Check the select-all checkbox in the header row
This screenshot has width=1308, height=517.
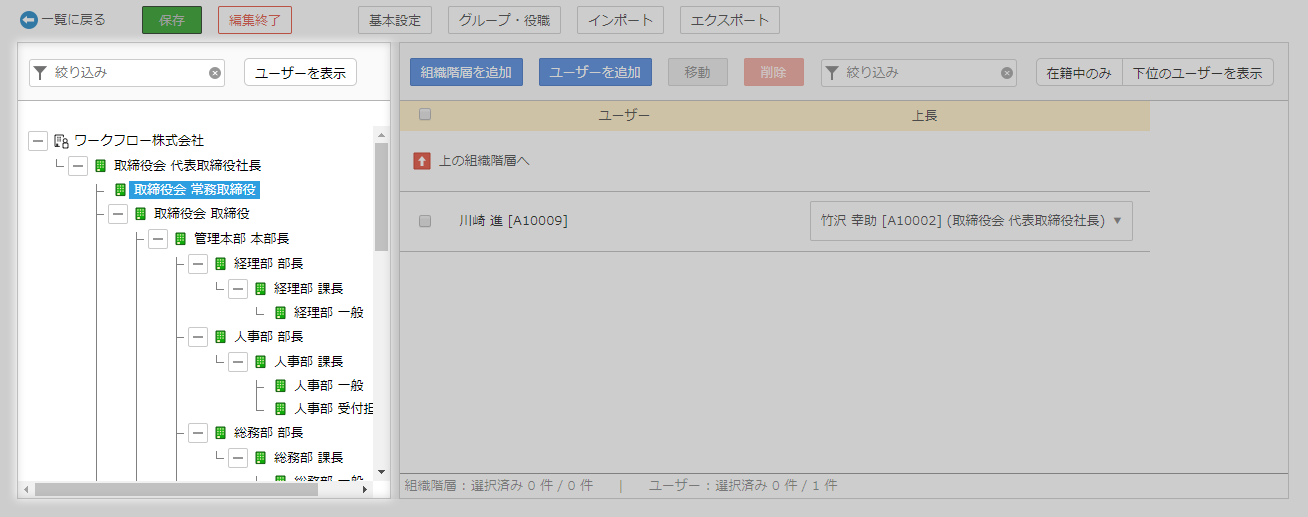(x=425, y=115)
